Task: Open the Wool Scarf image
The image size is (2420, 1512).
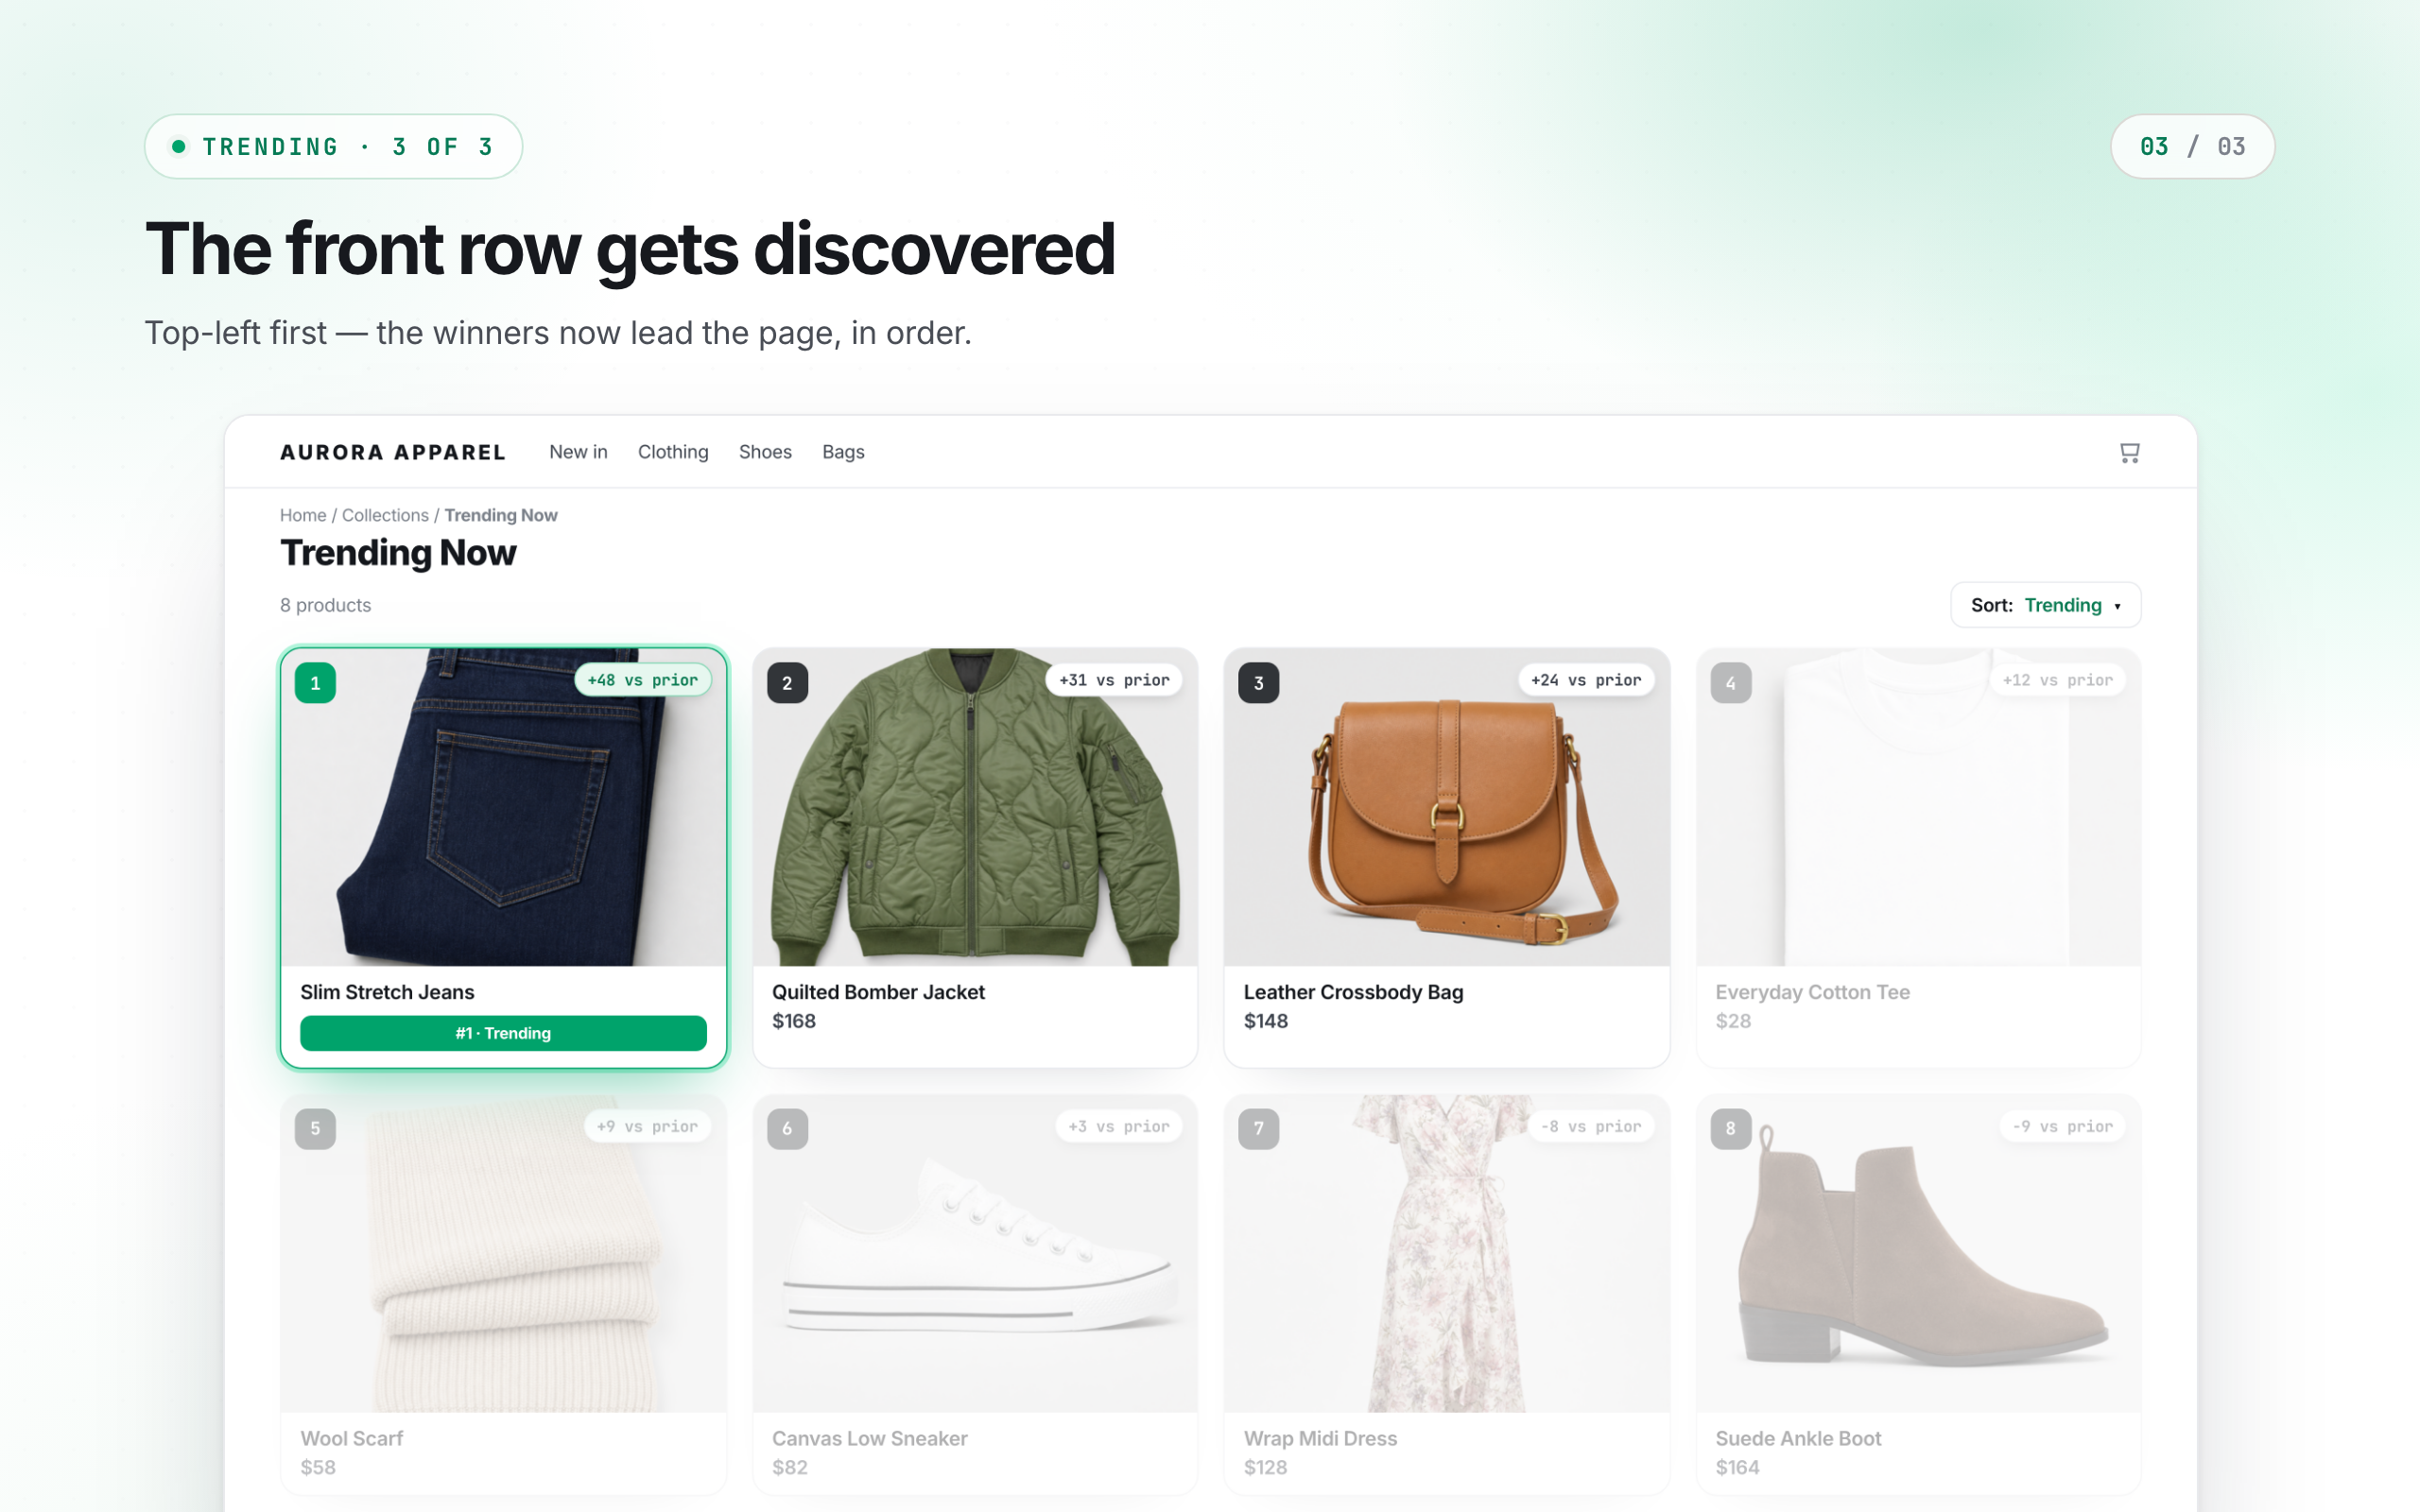Action: coord(503,1253)
